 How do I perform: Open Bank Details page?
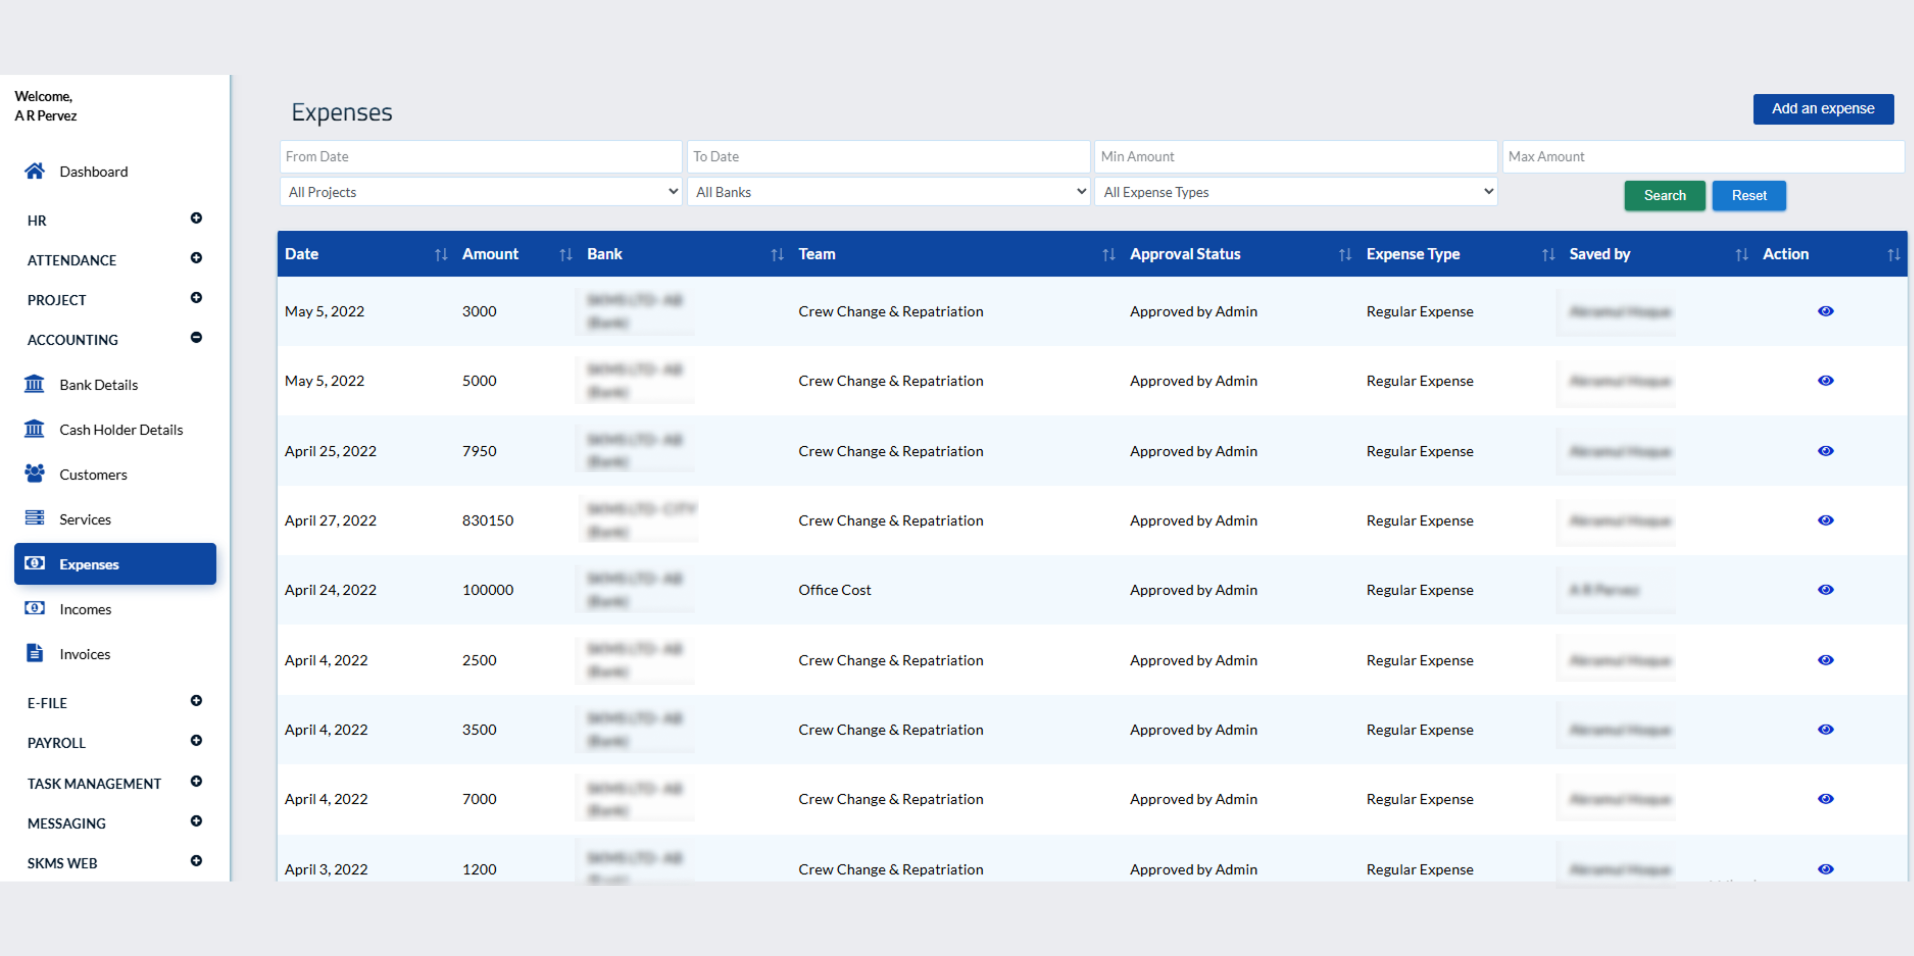click(x=98, y=385)
